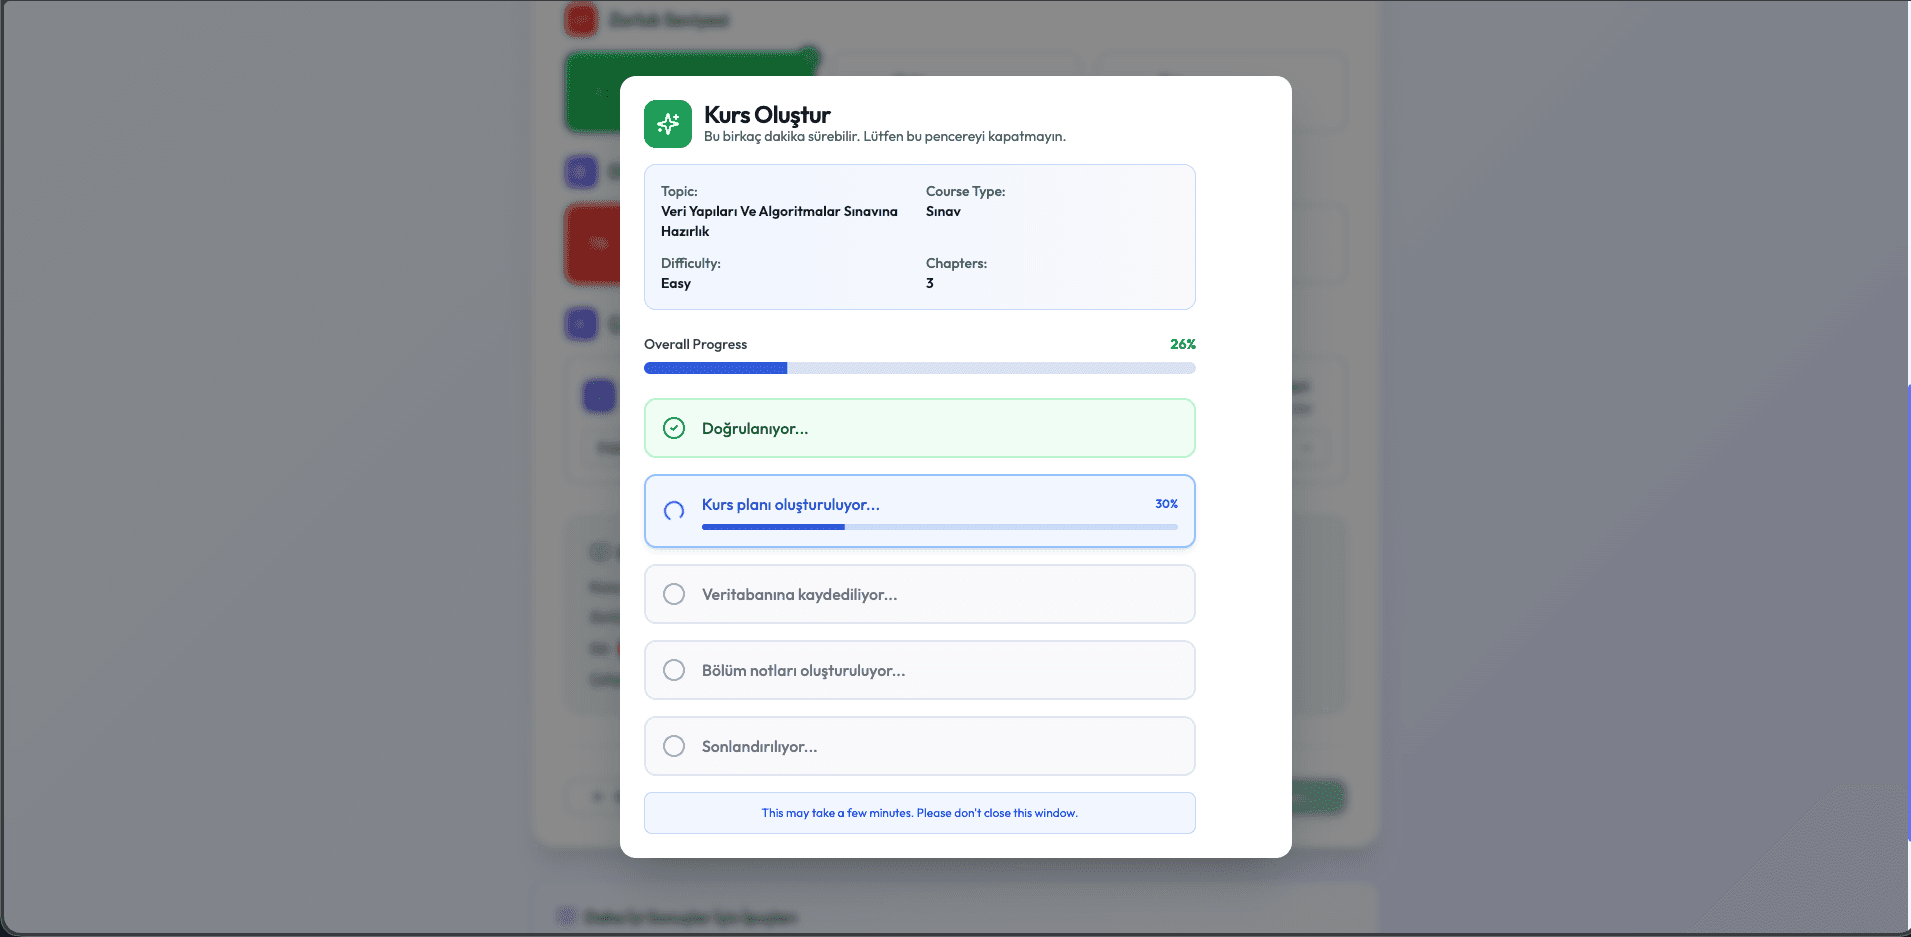Click the Kurs planı step progress bar

(x=939, y=527)
